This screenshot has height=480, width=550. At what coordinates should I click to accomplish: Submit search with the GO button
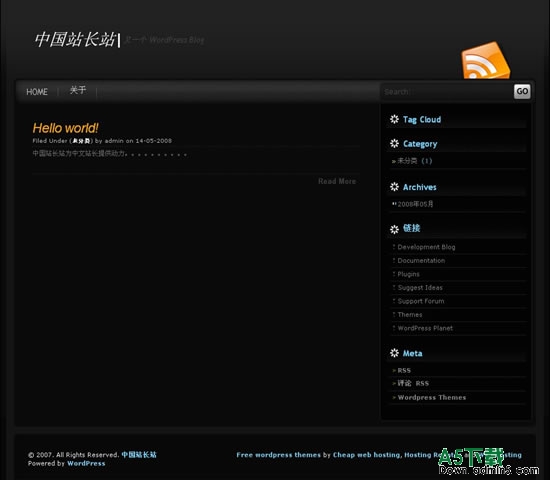tap(522, 91)
